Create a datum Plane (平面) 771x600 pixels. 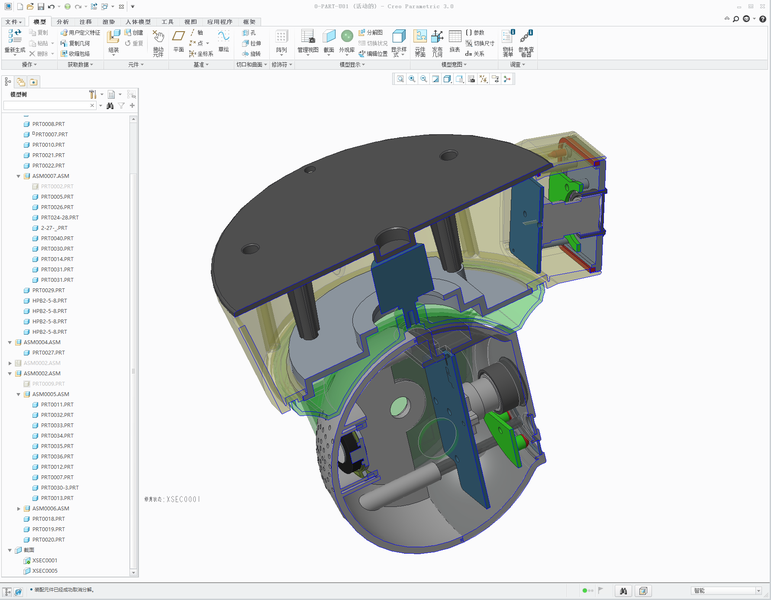(x=178, y=36)
